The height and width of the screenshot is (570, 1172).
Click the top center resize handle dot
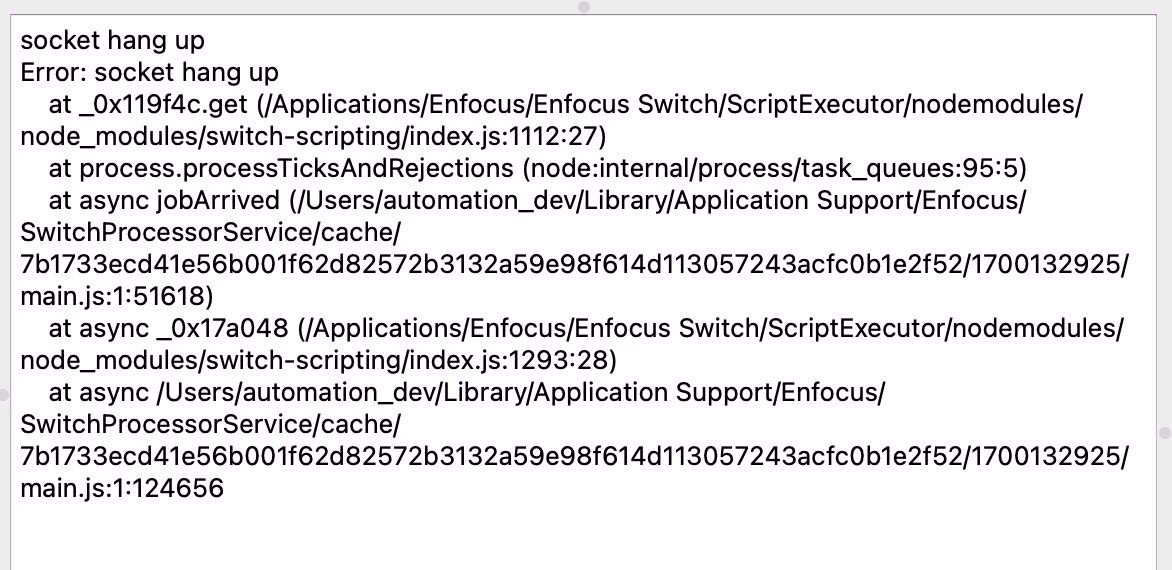coord(584,6)
